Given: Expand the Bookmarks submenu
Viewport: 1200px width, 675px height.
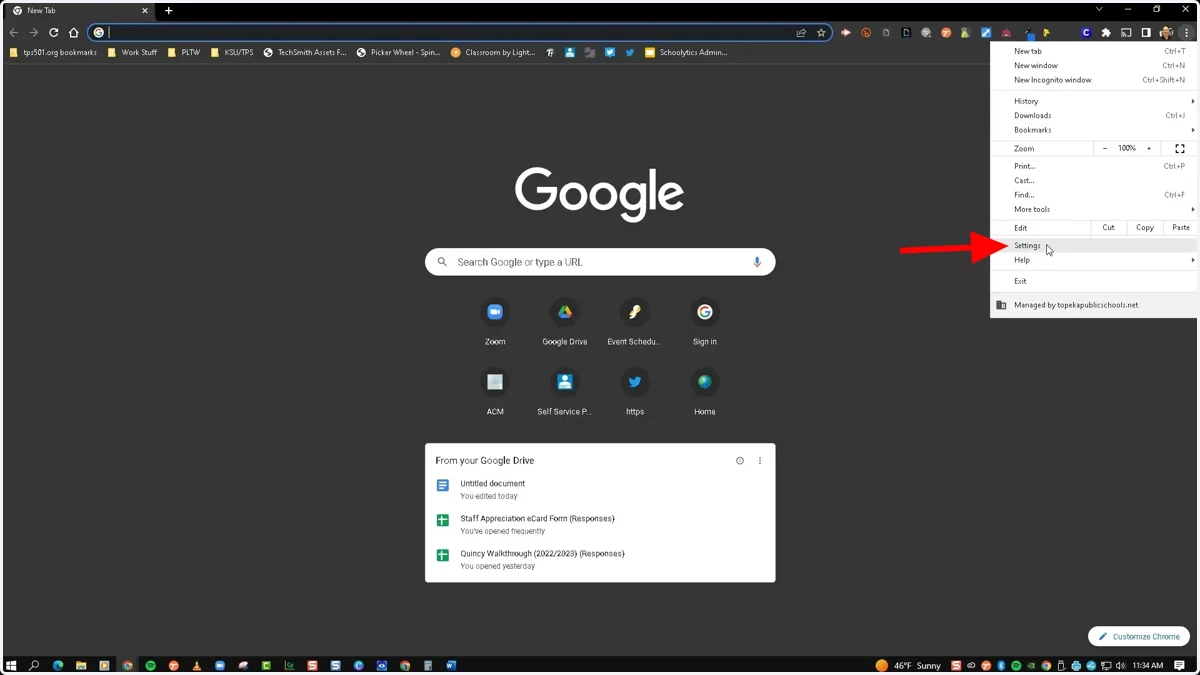Looking at the screenshot, I should (1093, 130).
